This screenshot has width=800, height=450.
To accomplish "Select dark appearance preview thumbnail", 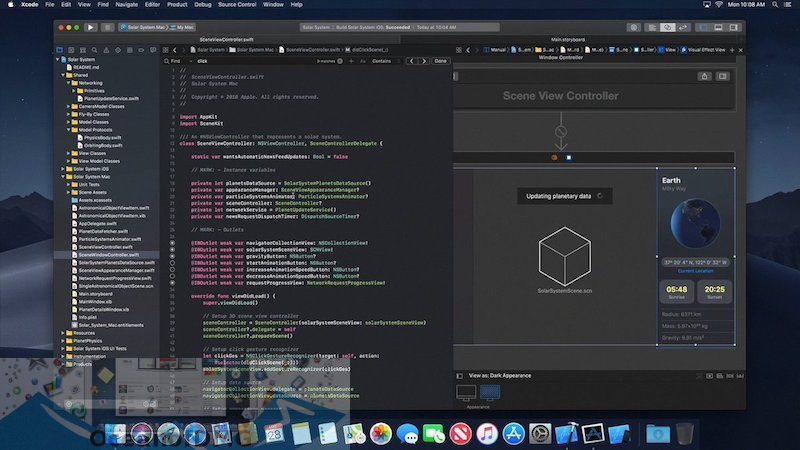I will [x=490, y=392].
